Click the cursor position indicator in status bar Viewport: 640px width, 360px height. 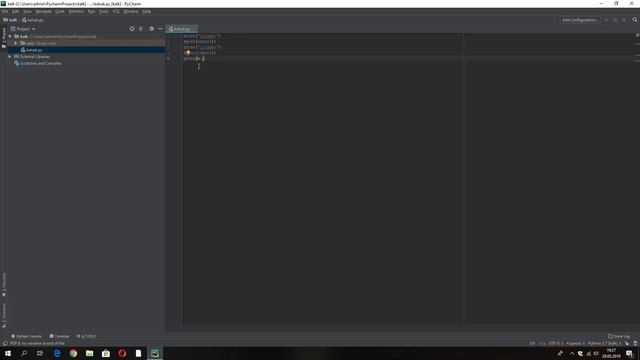click(532, 343)
